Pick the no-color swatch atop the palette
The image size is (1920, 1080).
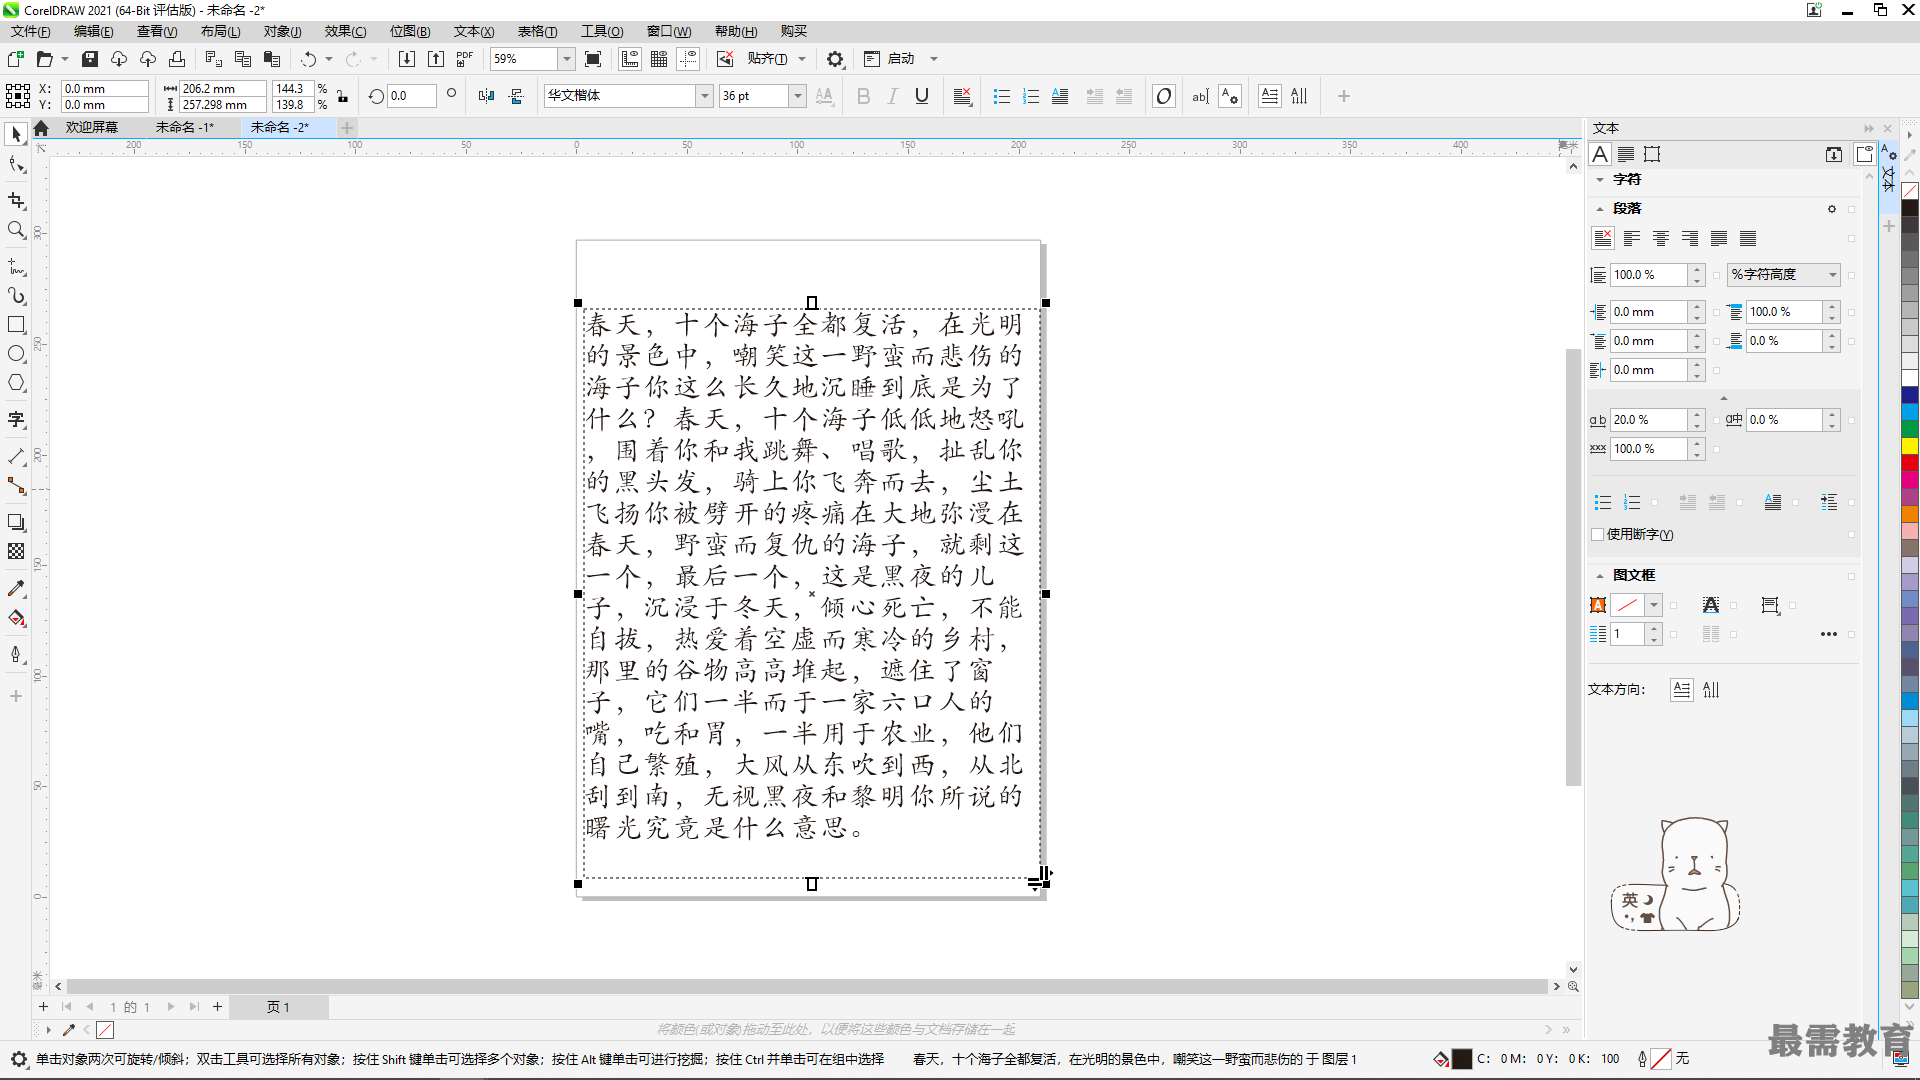[1909, 191]
